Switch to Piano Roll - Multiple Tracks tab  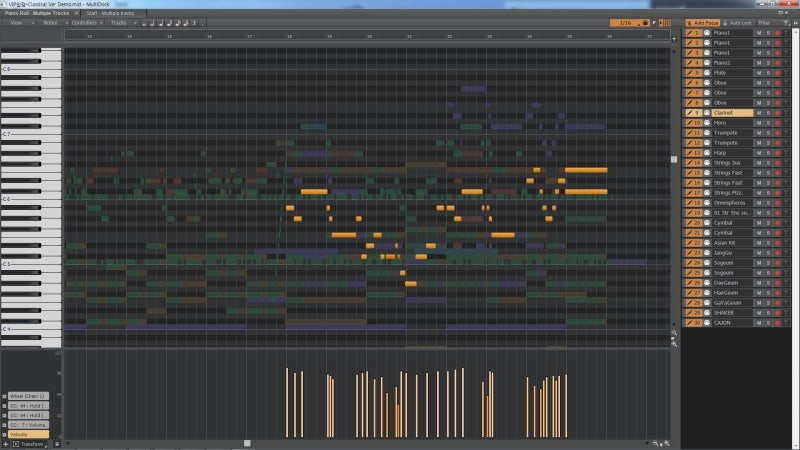(37, 13)
